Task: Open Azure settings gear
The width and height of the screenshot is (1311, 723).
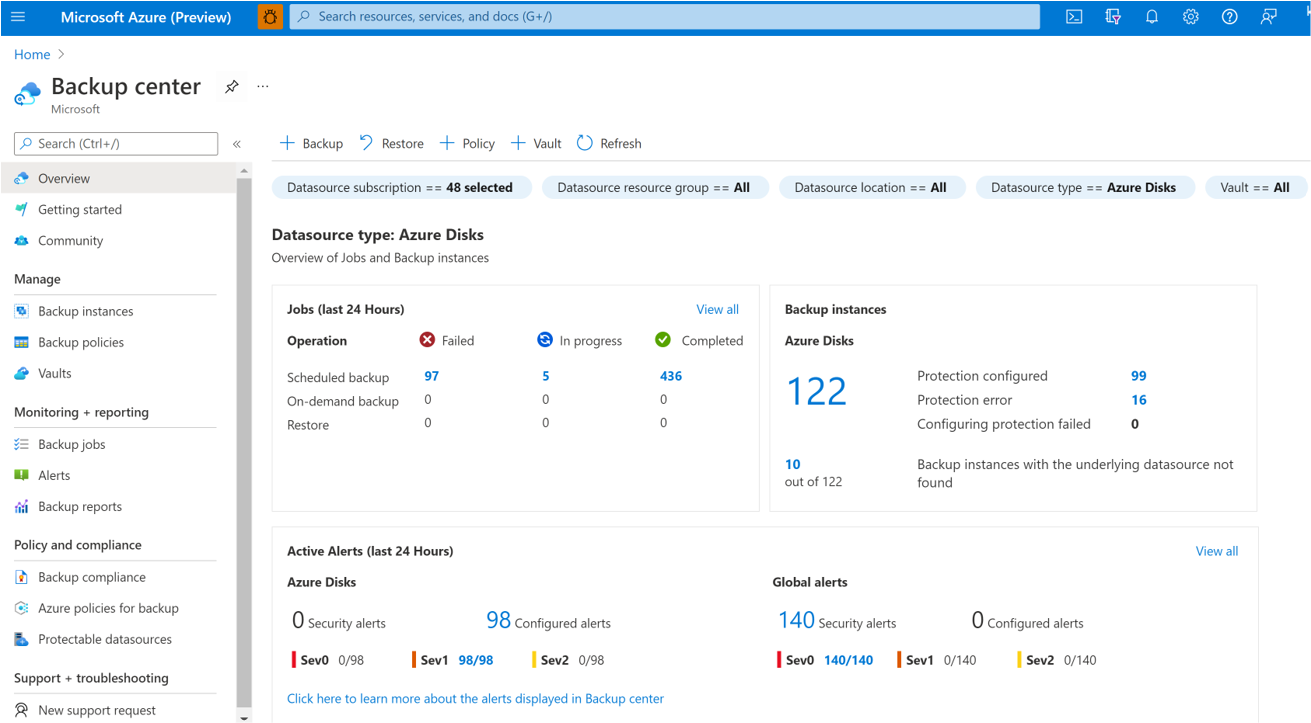Action: coord(1190,16)
